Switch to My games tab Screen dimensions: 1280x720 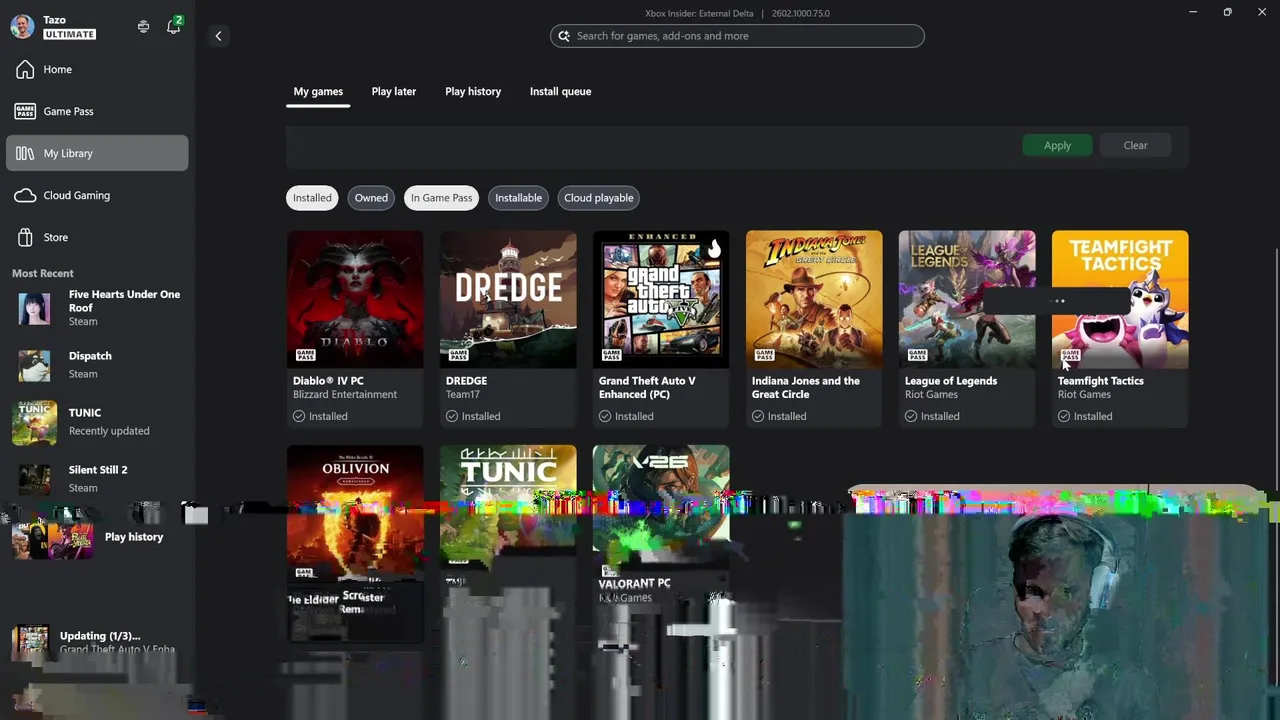point(318,91)
